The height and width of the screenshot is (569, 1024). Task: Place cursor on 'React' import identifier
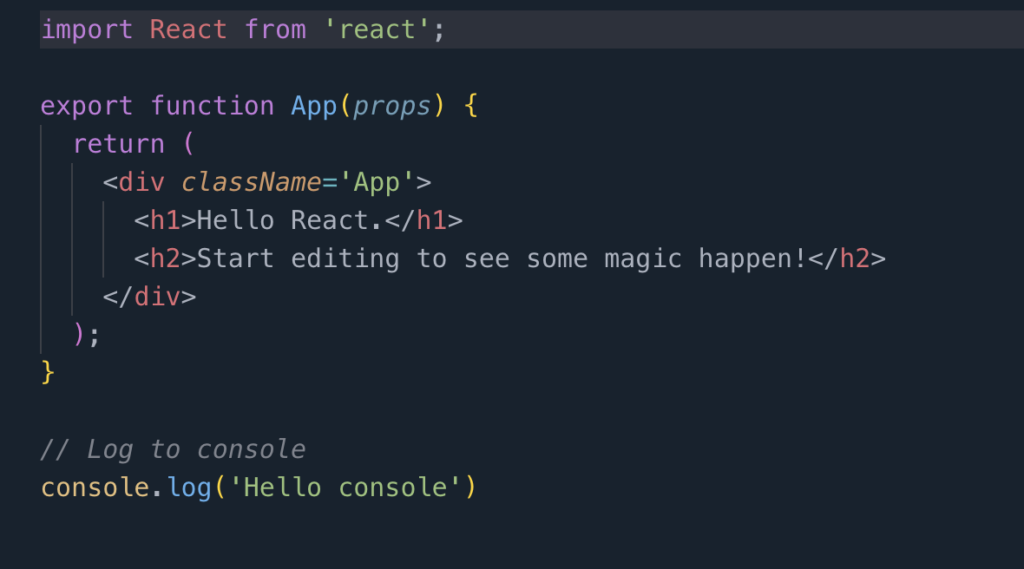188,29
